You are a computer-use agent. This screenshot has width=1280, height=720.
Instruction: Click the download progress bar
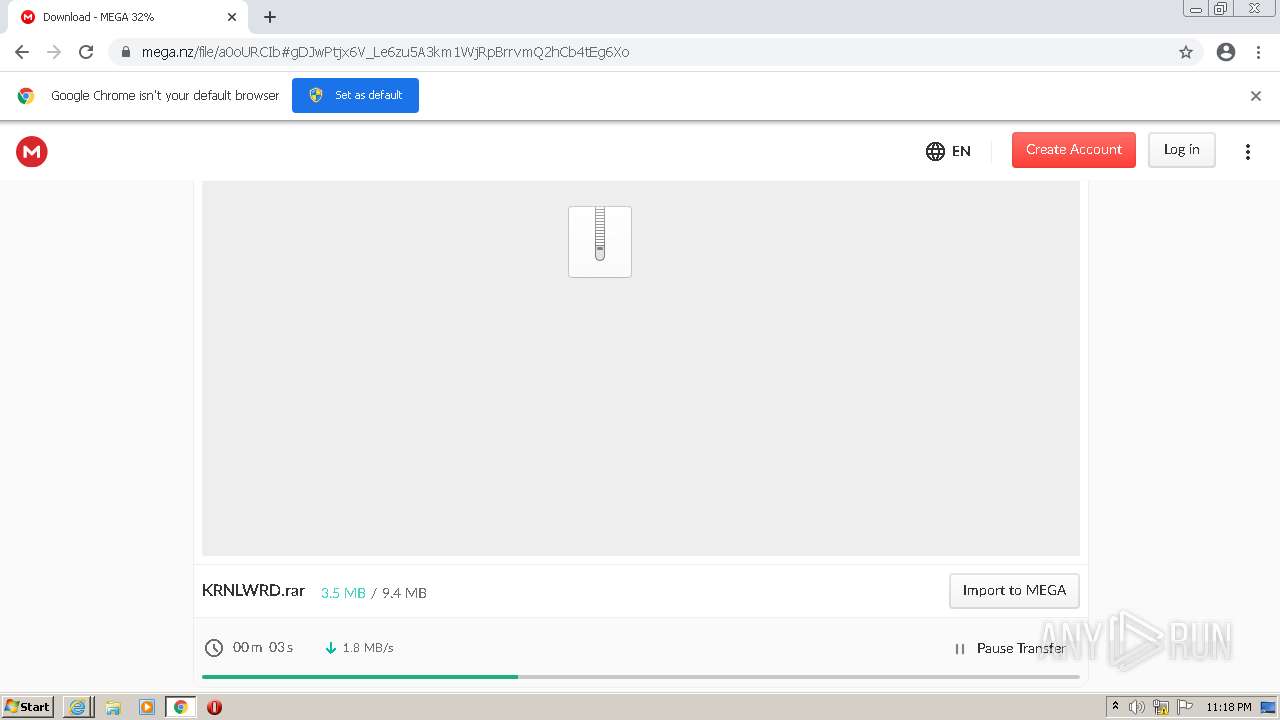640,677
